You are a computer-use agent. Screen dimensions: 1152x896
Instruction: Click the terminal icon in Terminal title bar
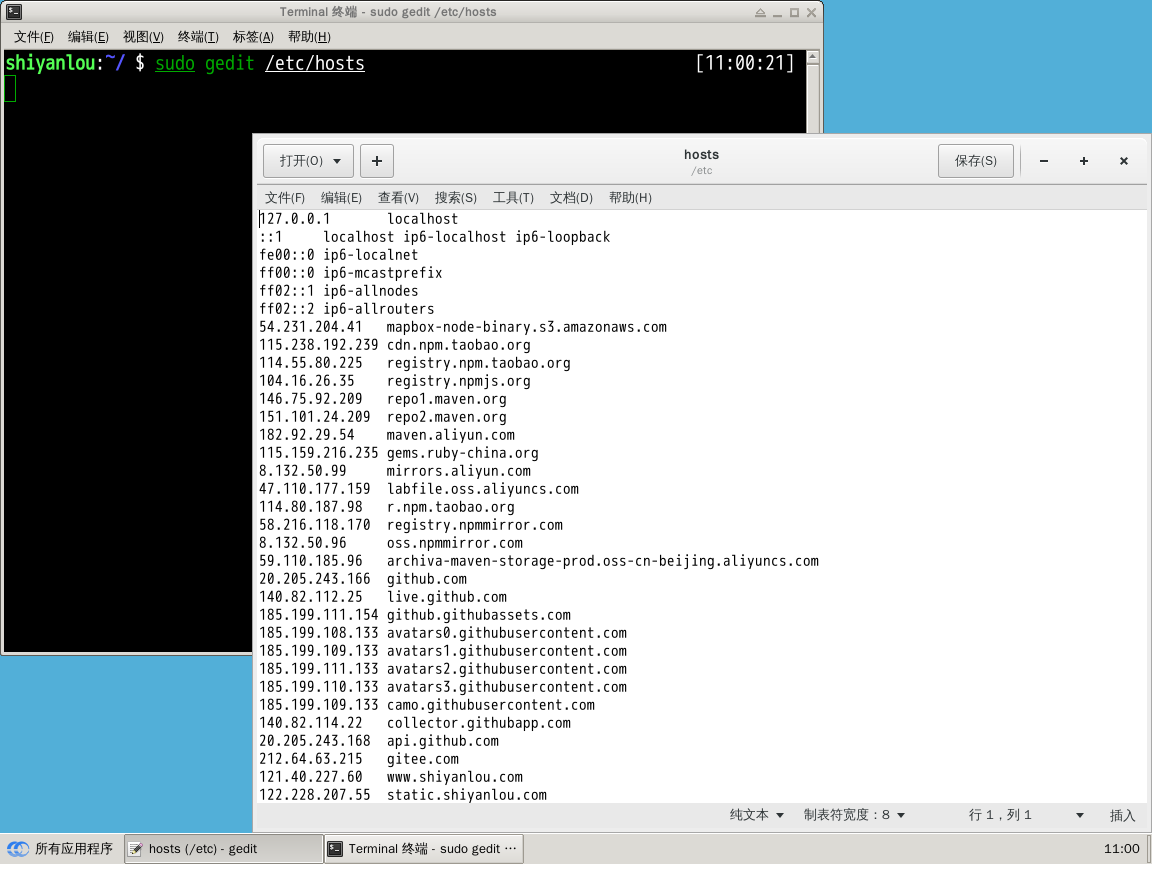(x=14, y=12)
